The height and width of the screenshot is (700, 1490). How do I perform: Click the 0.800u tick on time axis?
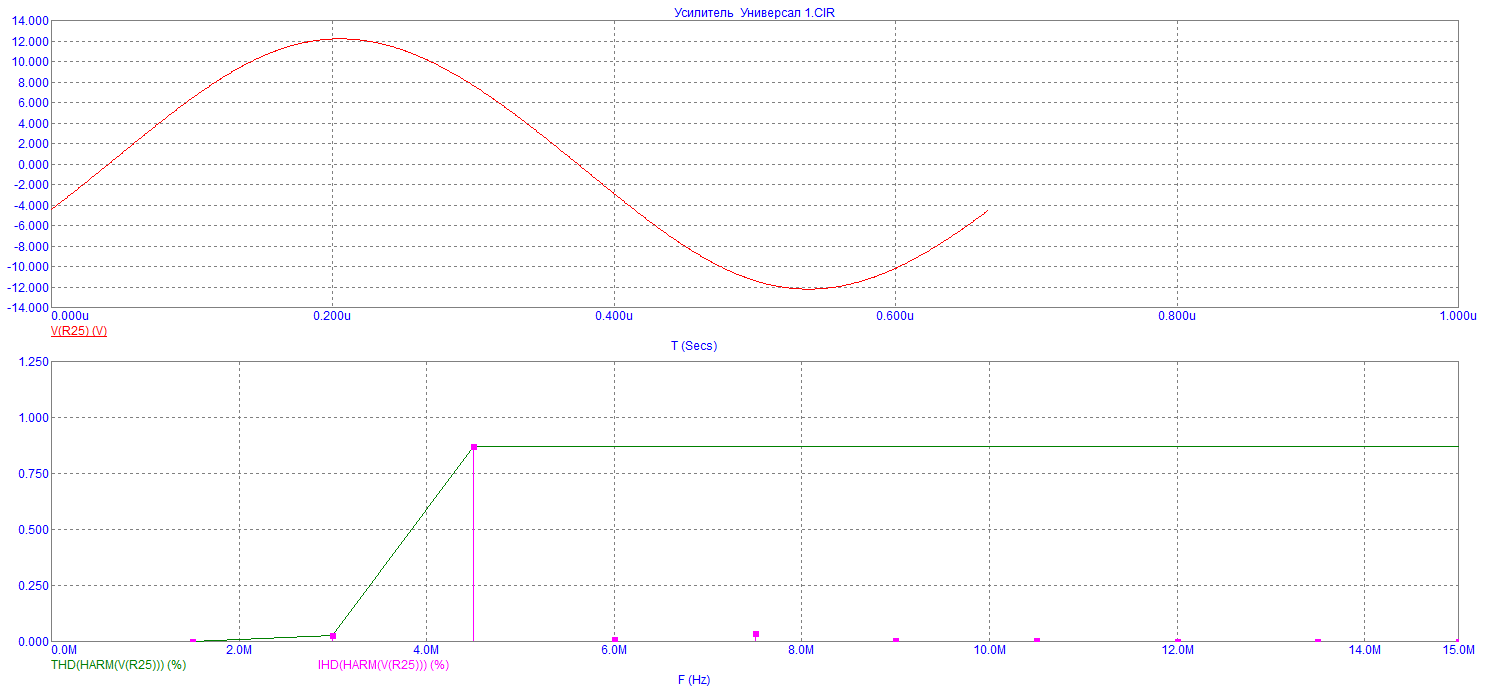tap(1176, 316)
